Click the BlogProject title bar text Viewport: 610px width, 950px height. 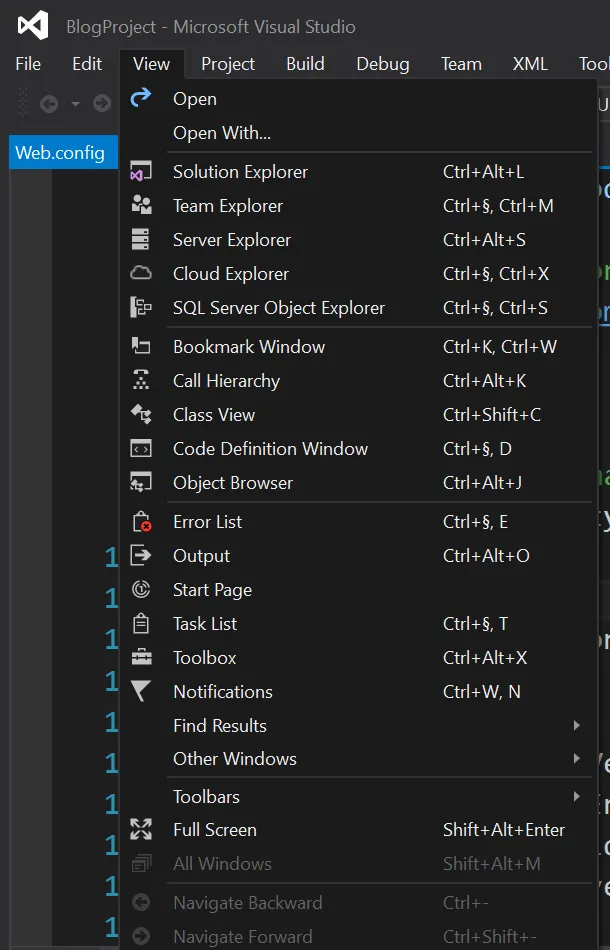(x=211, y=27)
